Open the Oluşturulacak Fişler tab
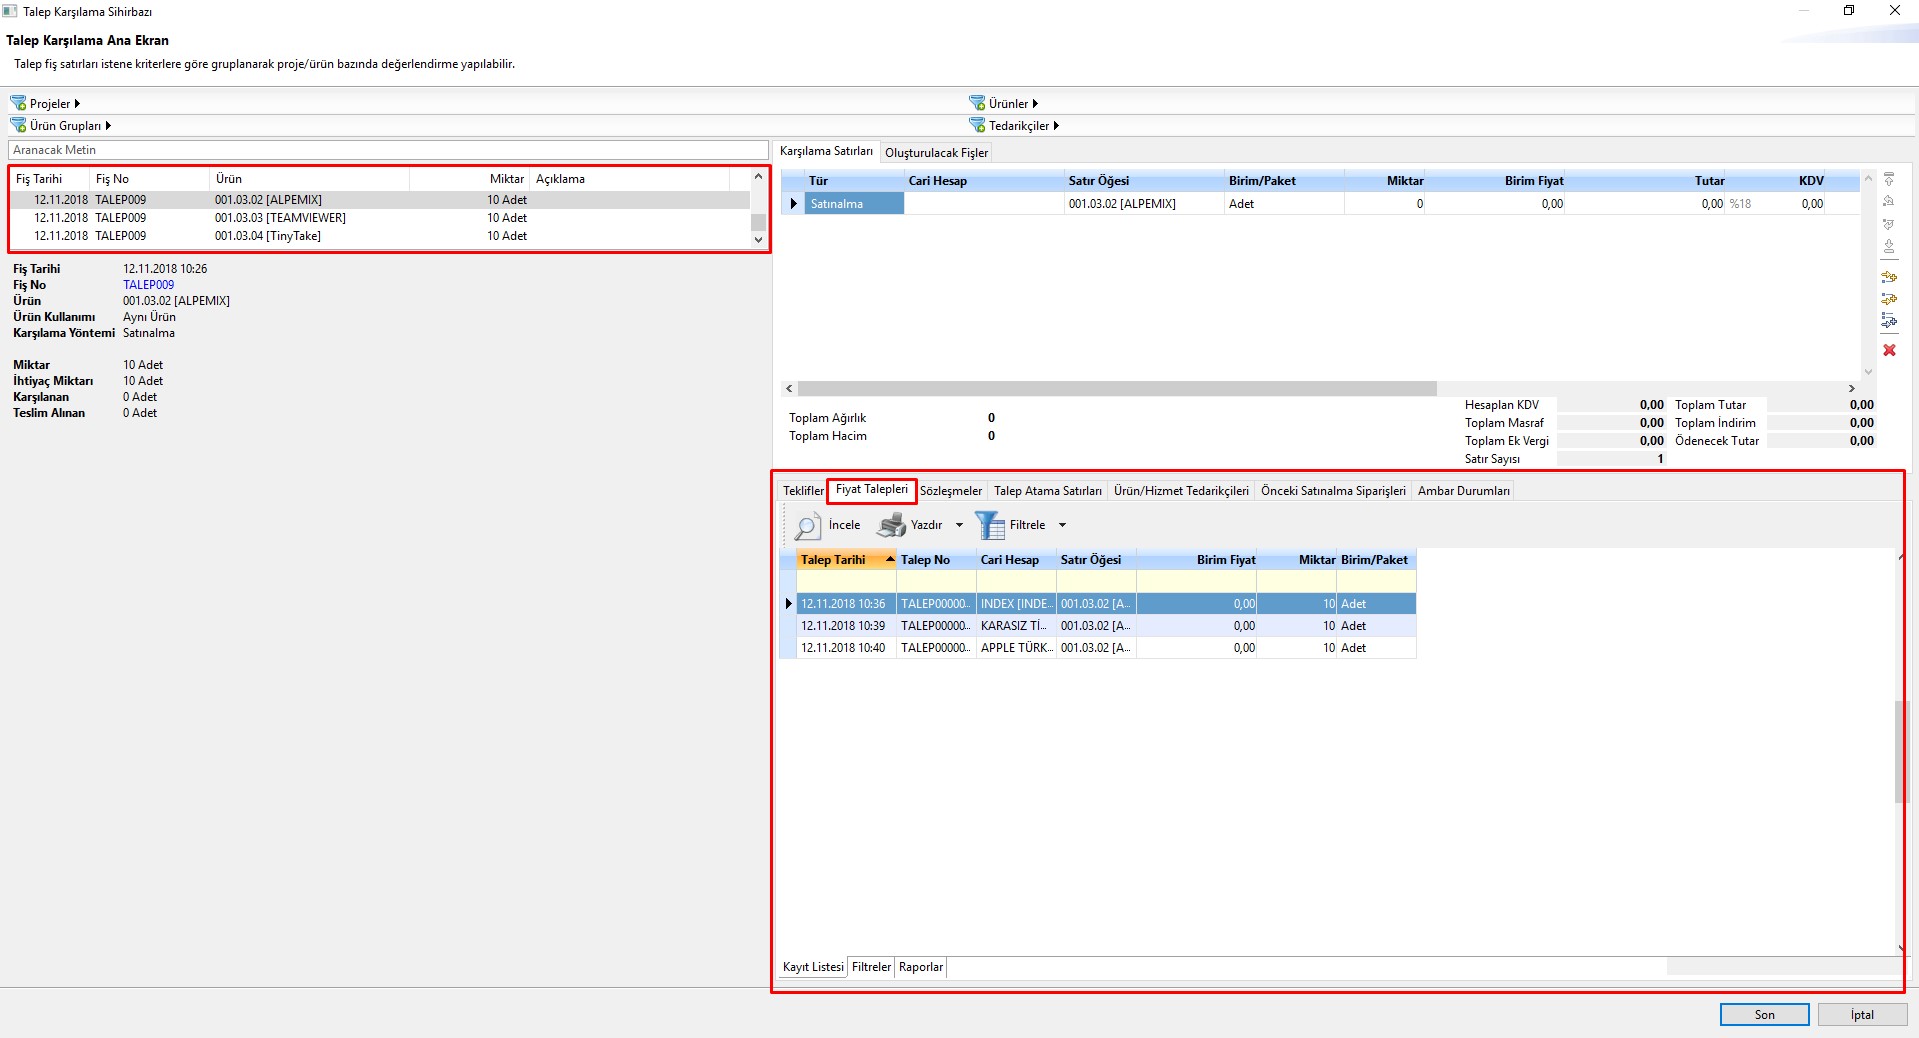Viewport: 1919px width, 1038px height. [936, 153]
